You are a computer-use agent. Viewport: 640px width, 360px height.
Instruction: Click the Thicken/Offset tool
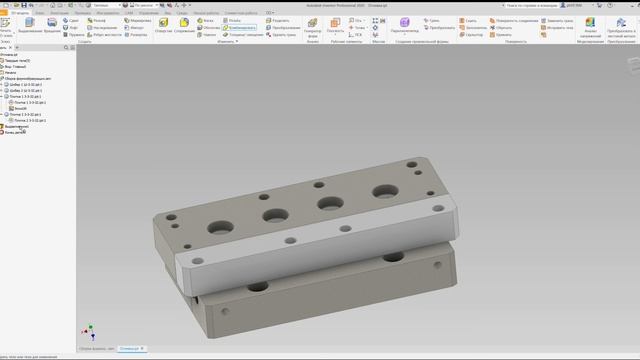tap(243, 35)
